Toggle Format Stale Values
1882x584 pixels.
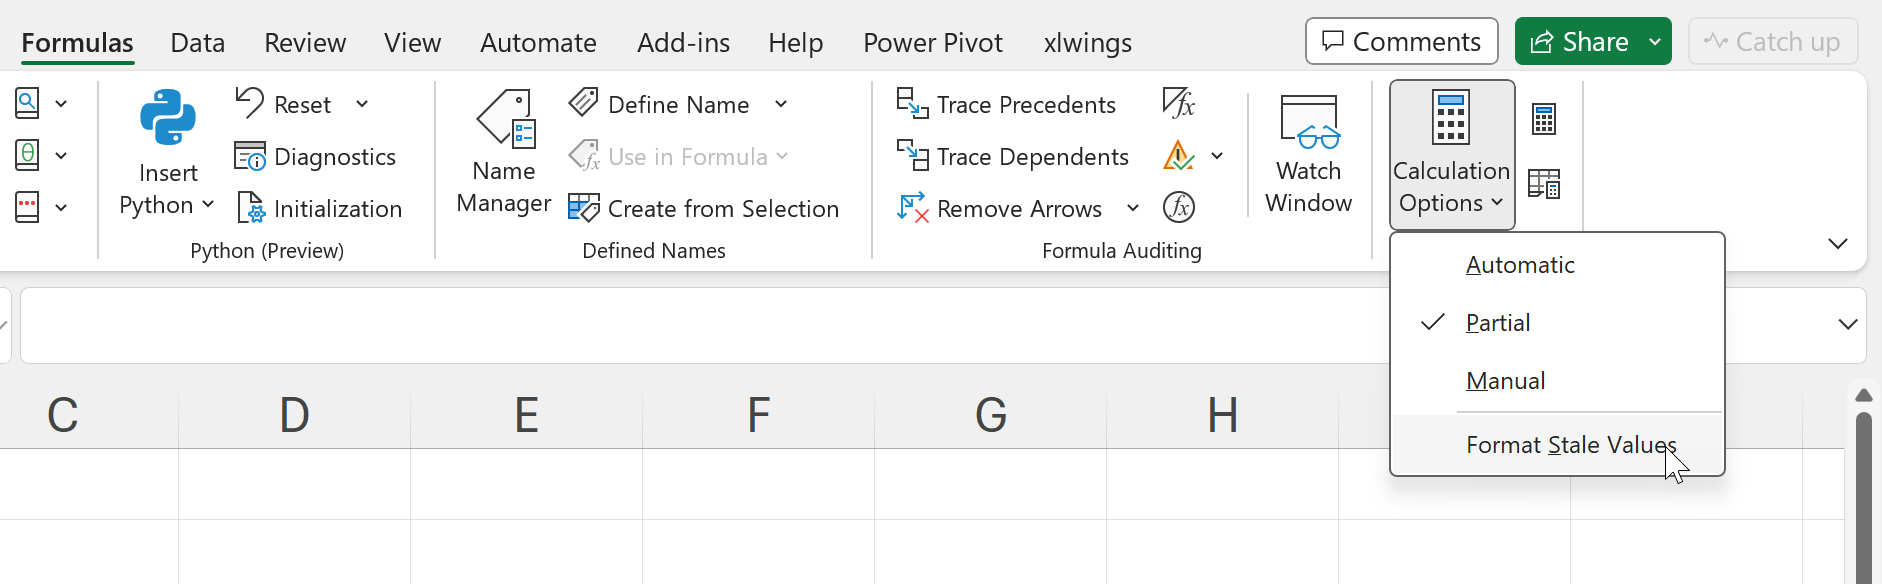(1570, 445)
